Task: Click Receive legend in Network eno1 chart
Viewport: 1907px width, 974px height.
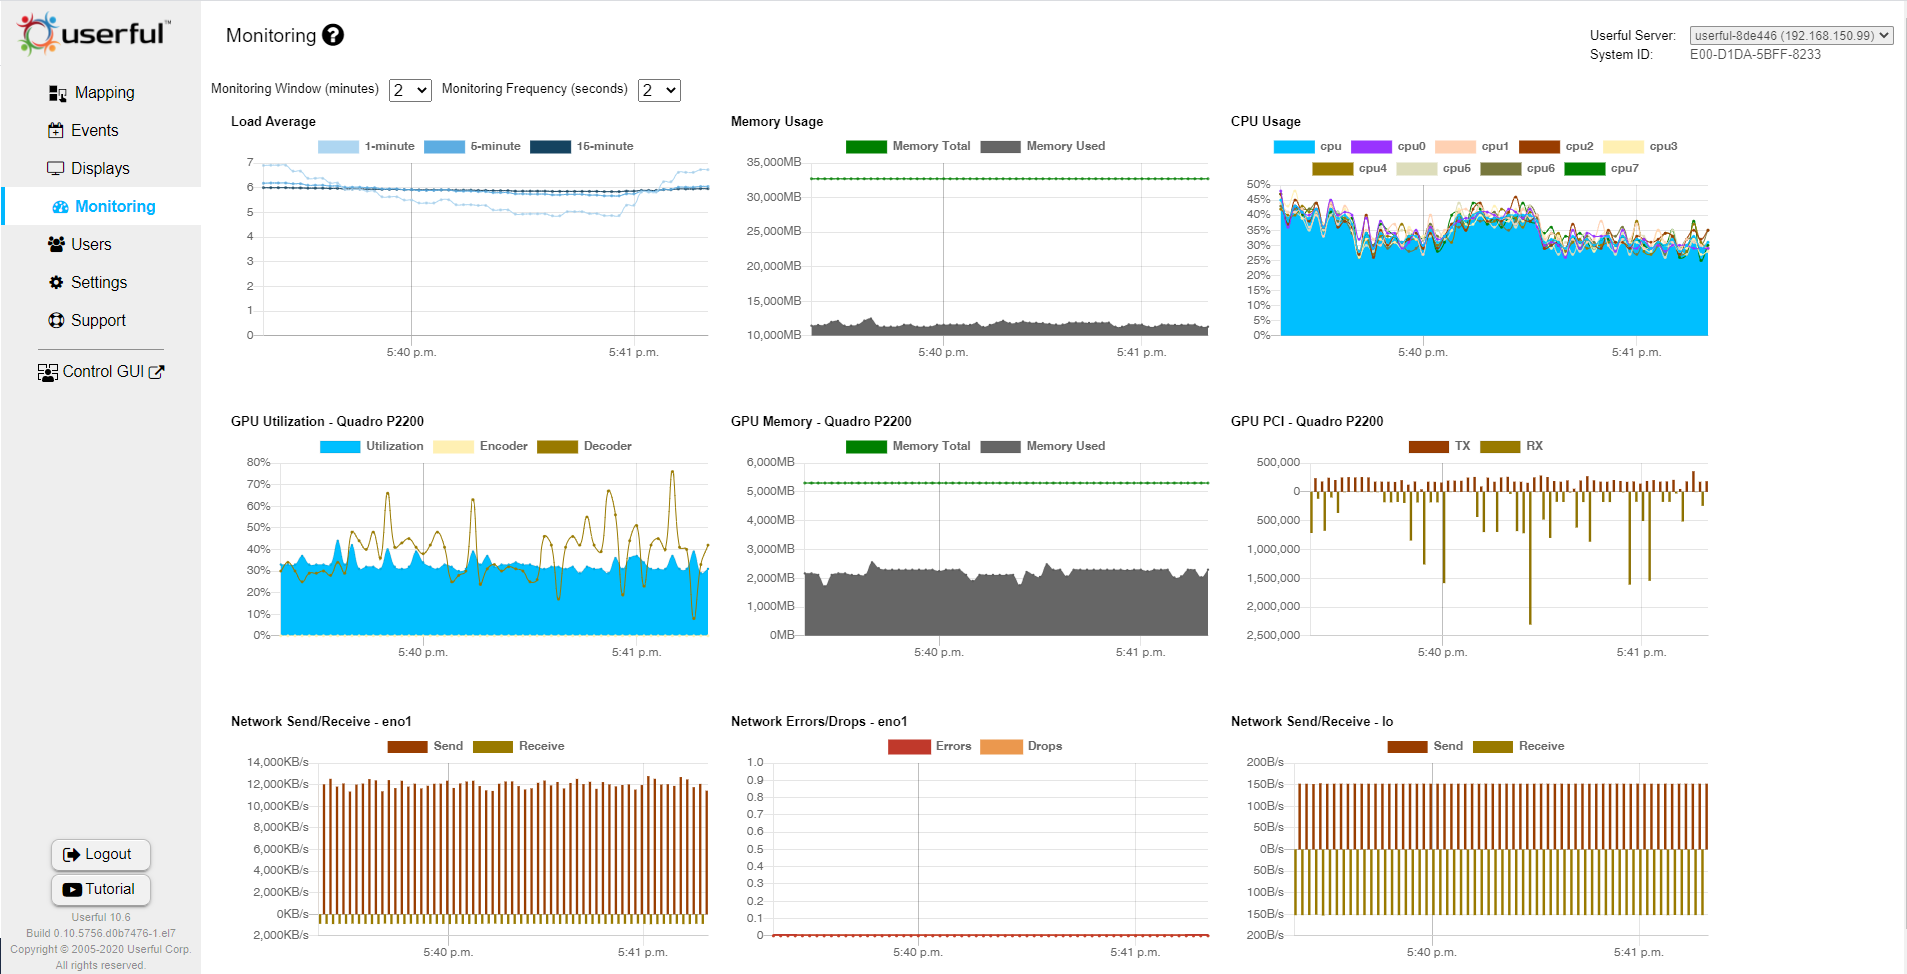Action: tap(518, 746)
